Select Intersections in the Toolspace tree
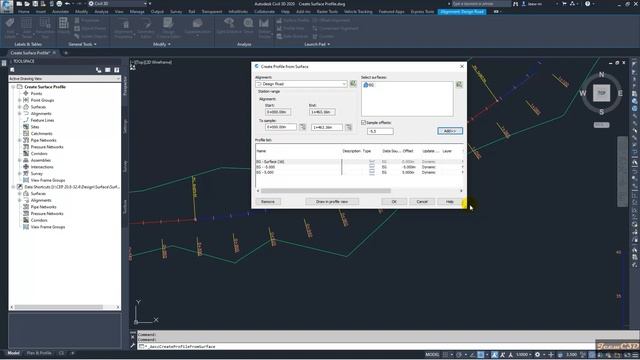640x360 pixels. pos(42,167)
